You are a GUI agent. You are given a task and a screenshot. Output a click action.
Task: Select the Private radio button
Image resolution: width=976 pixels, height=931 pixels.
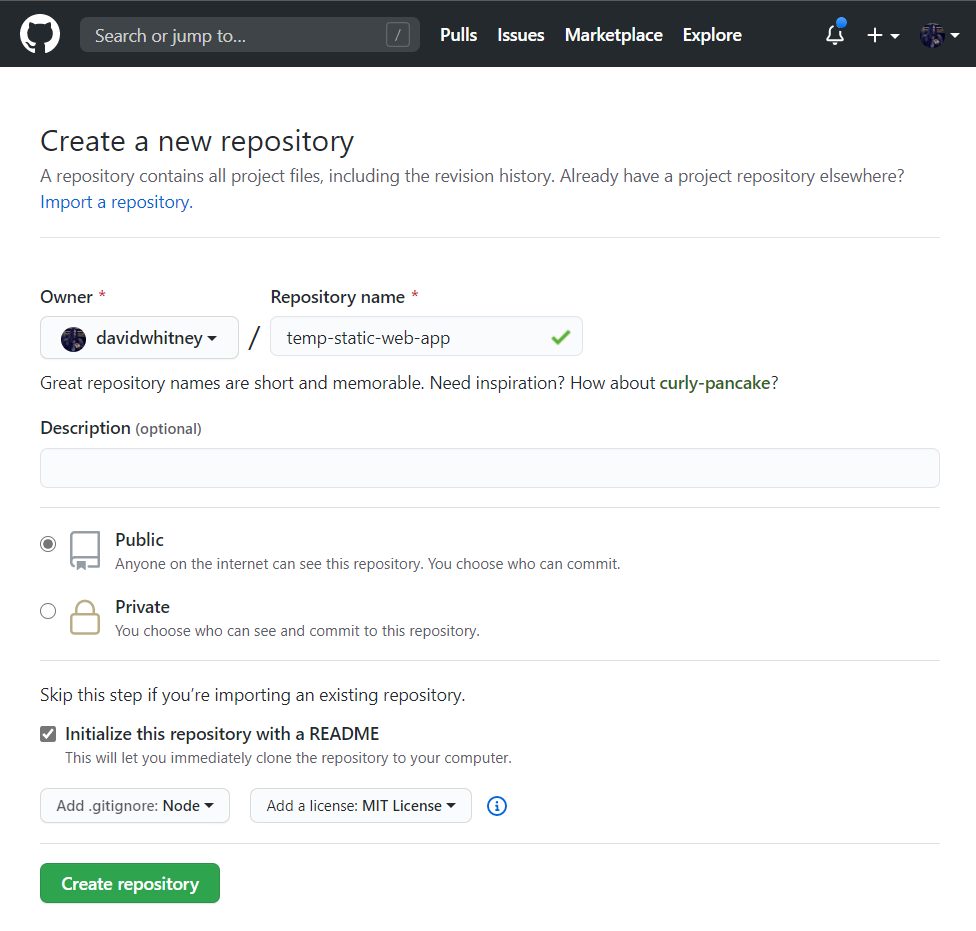click(x=48, y=611)
